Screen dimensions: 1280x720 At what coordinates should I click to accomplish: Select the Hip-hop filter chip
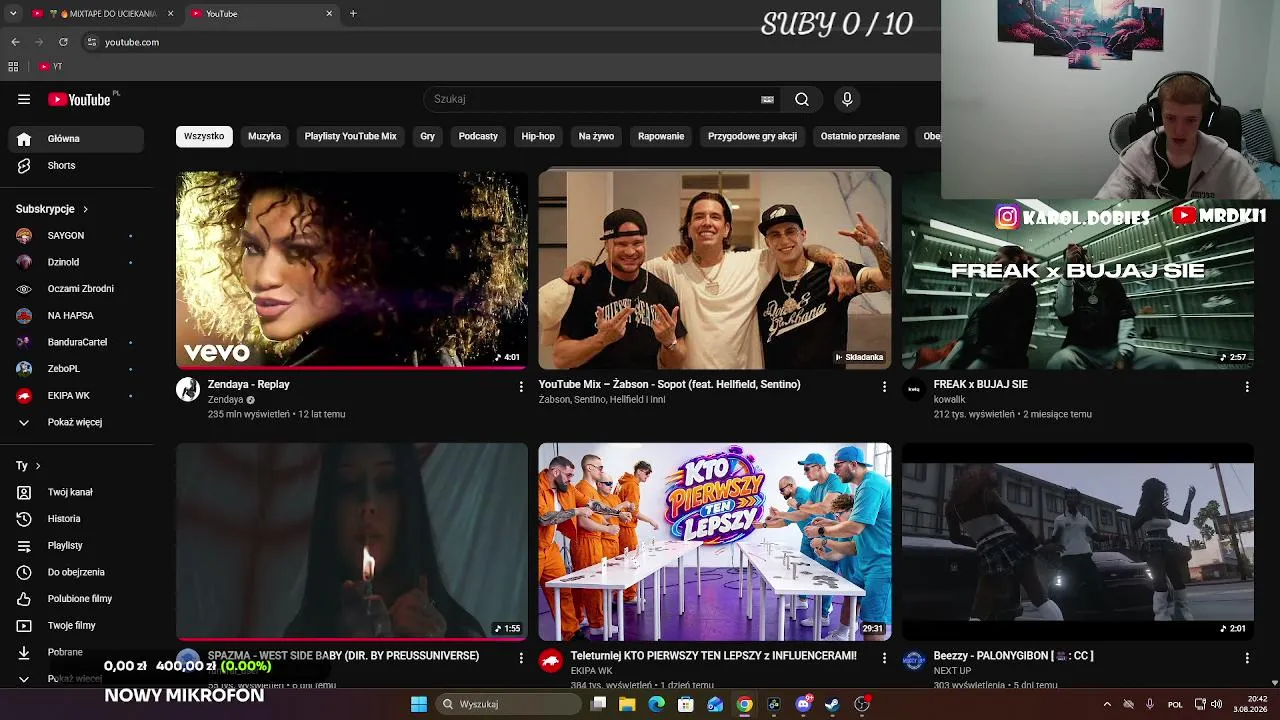(538, 136)
